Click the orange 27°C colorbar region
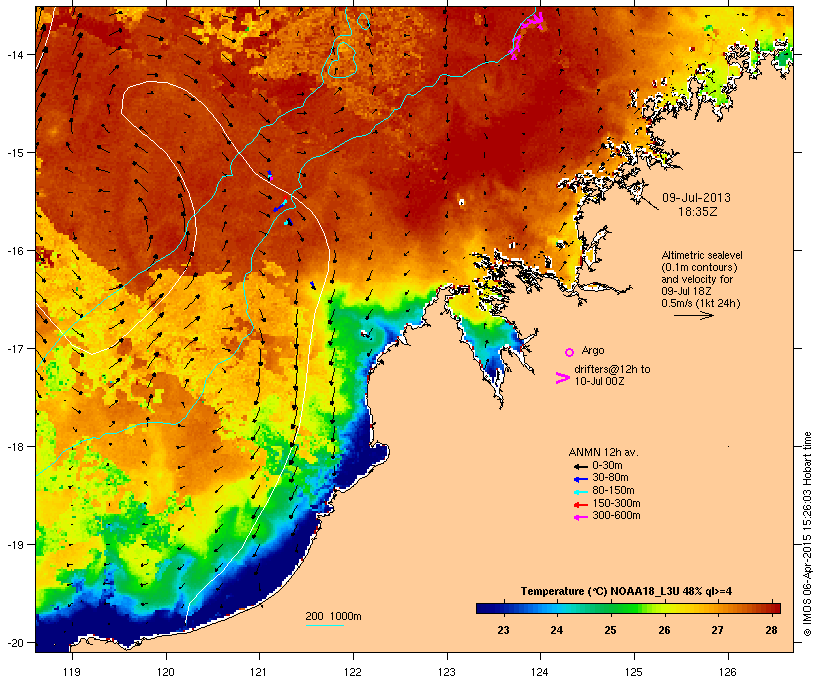This screenshot has height=680, width=820. pyautogui.click(x=718, y=608)
